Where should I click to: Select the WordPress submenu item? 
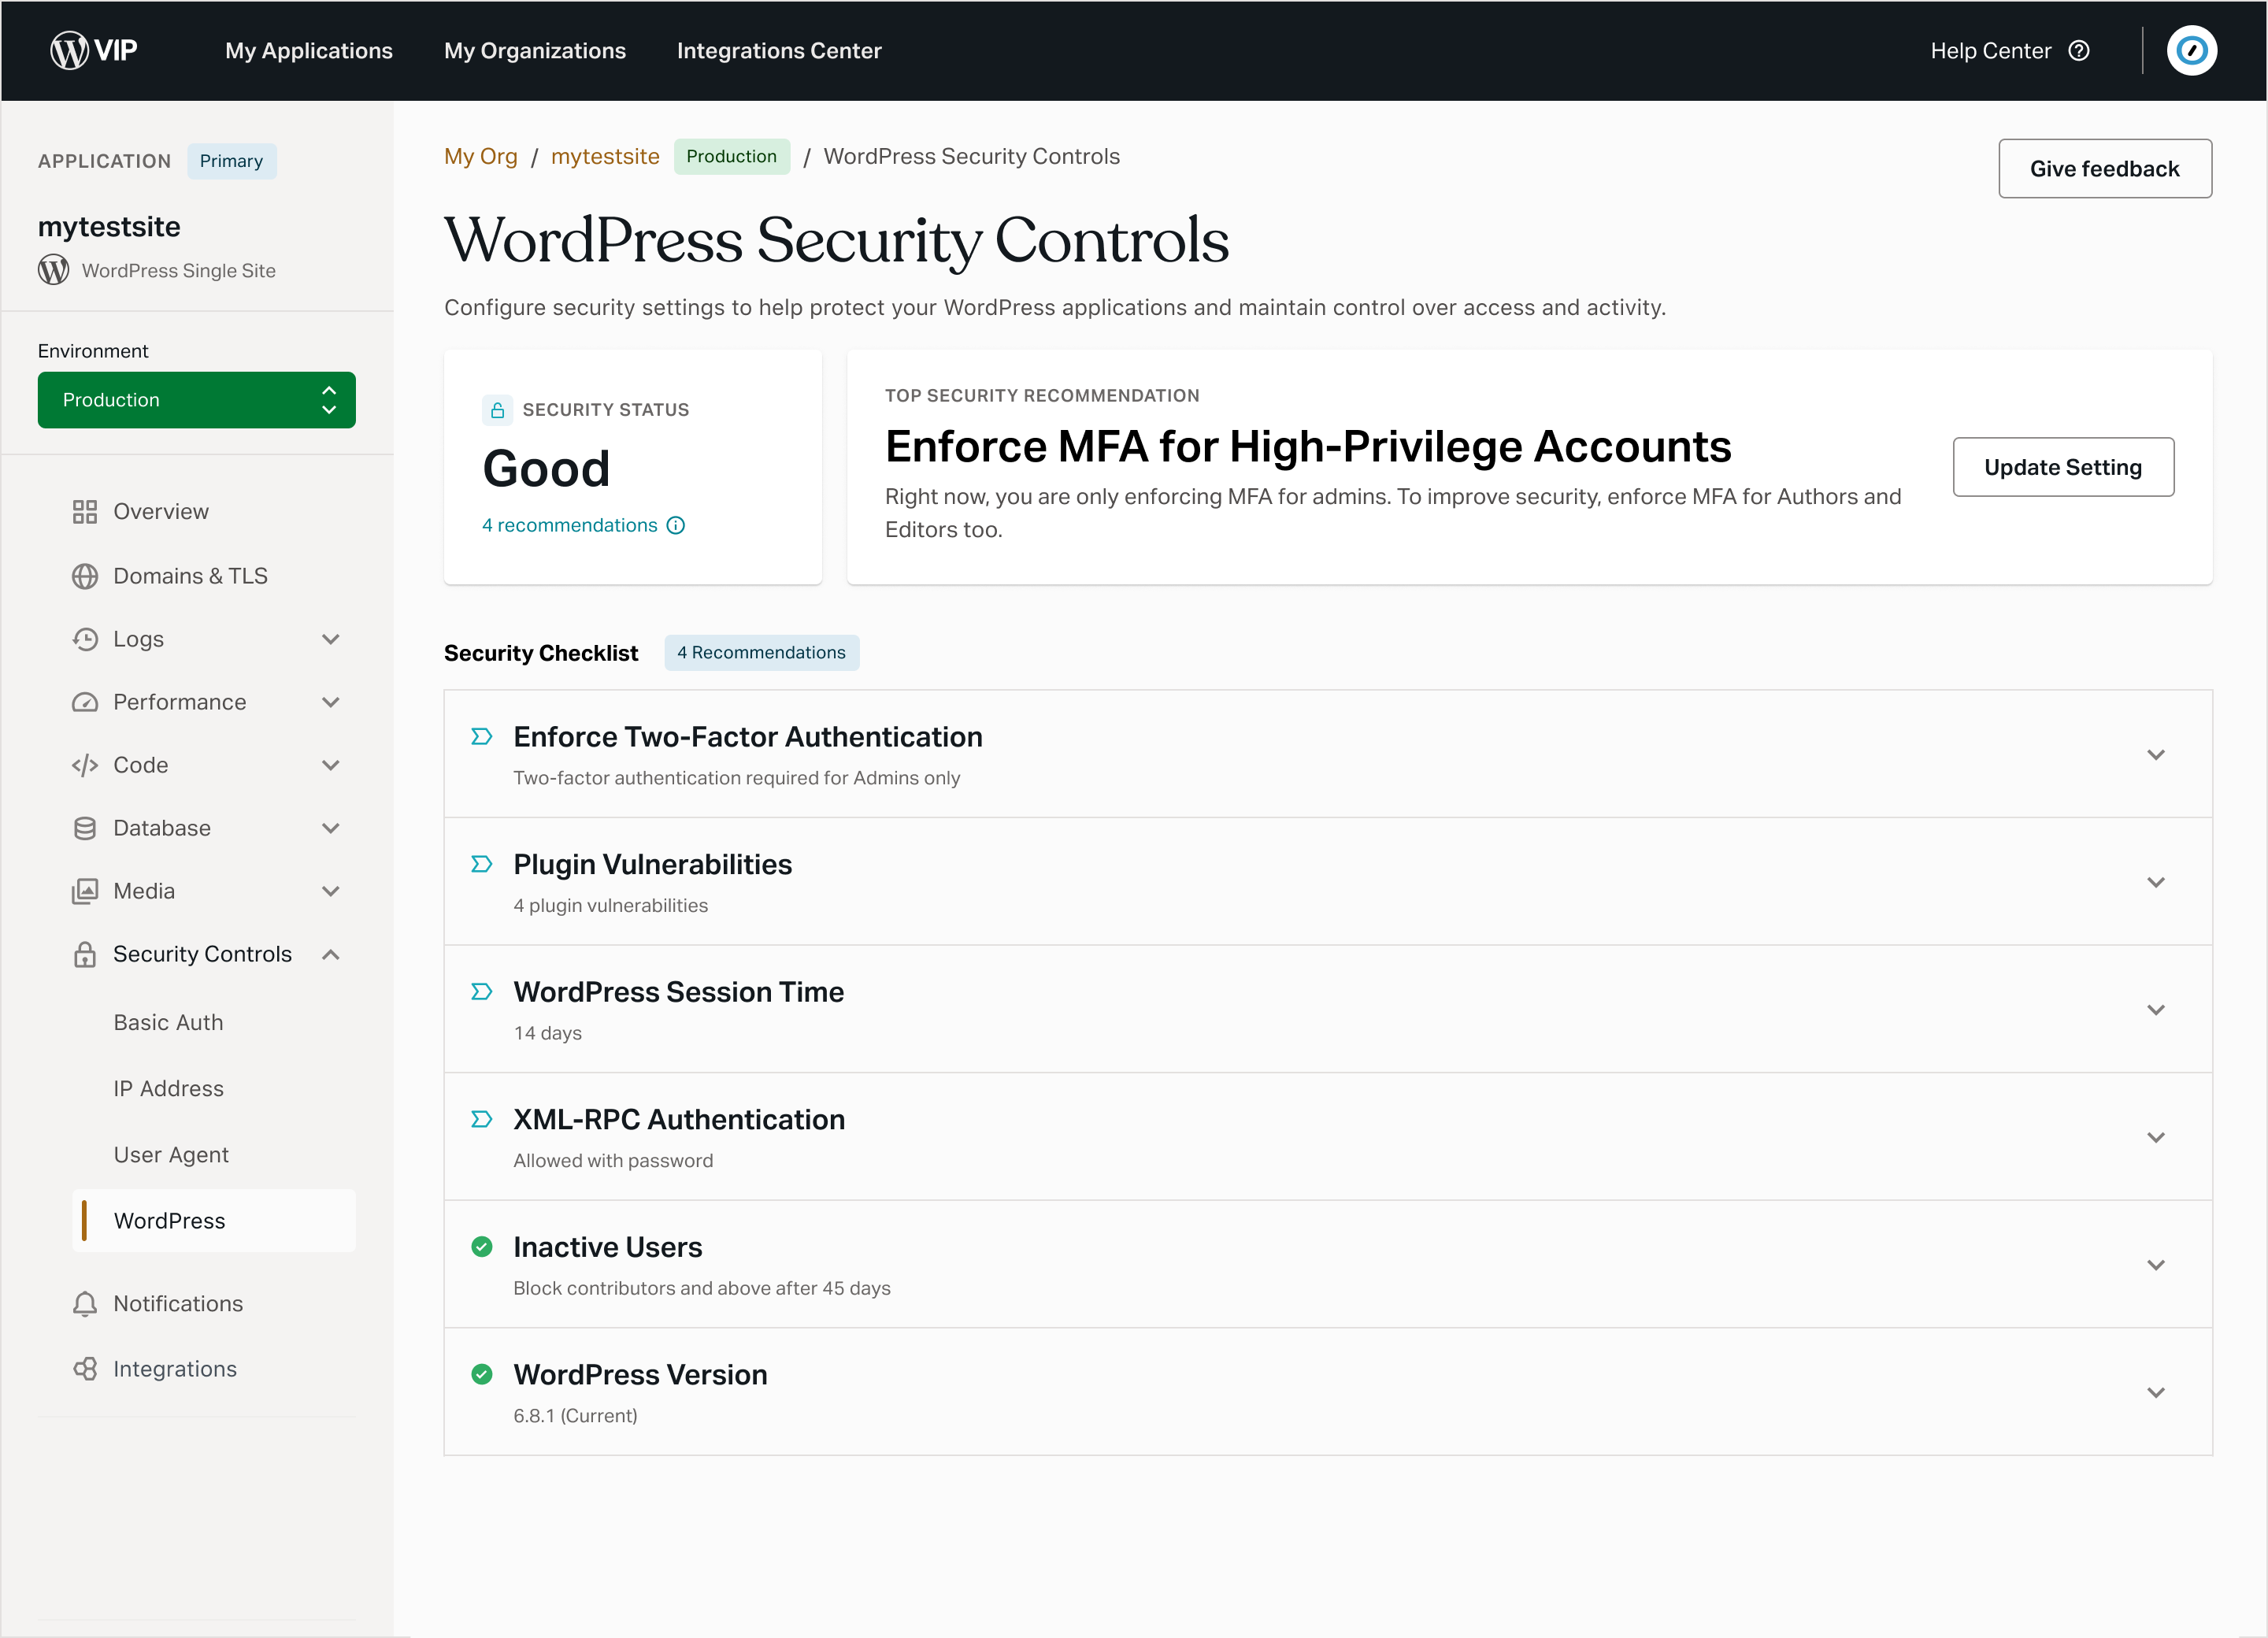click(x=214, y=1220)
